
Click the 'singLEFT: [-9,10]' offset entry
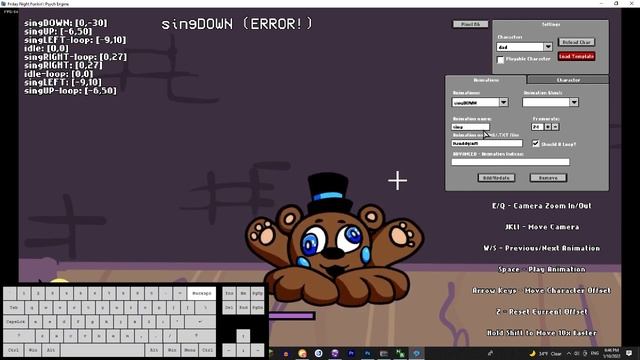pyautogui.click(x=62, y=82)
